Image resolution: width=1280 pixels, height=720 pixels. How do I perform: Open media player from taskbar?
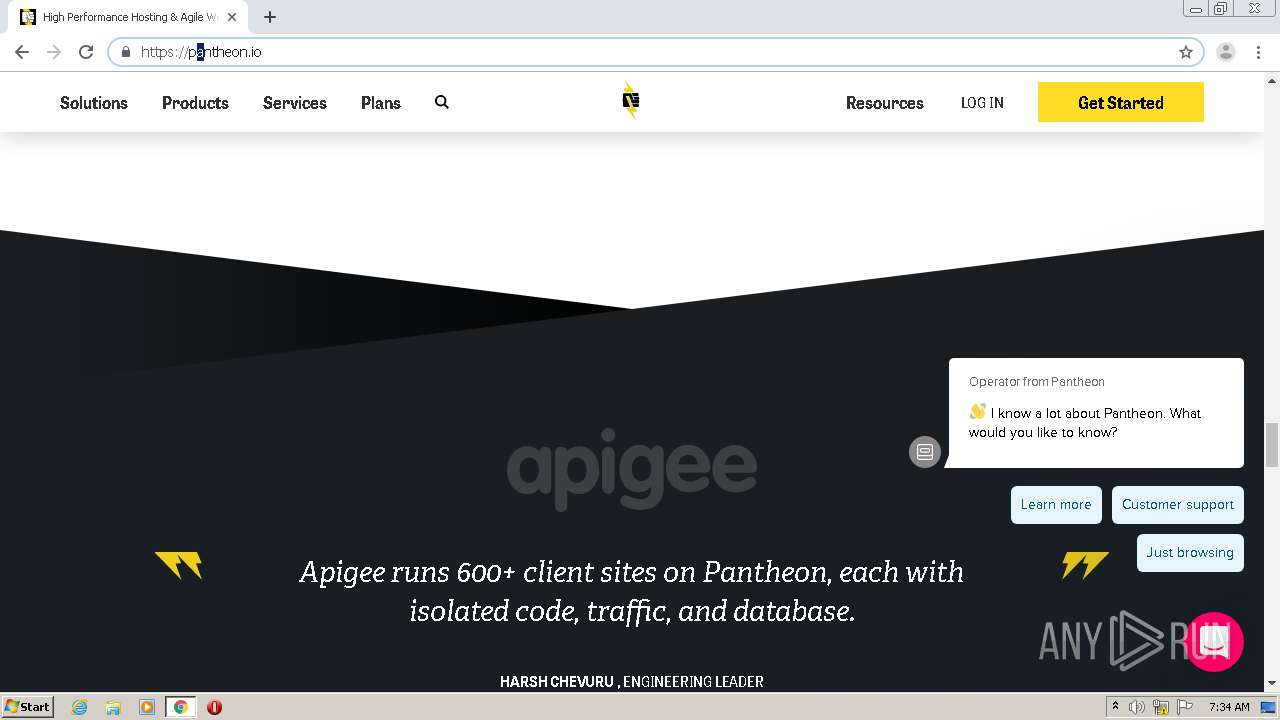147,707
